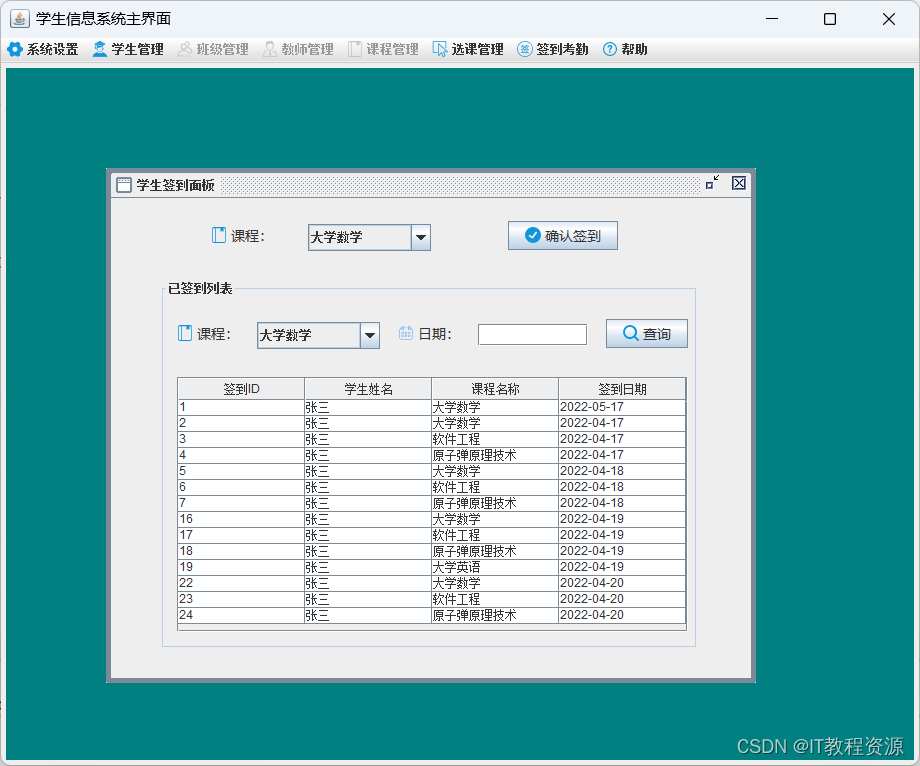The height and width of the screenshot is (766, 920).
Task: Open the 系统设置 menu
Action: coord(43,49)
